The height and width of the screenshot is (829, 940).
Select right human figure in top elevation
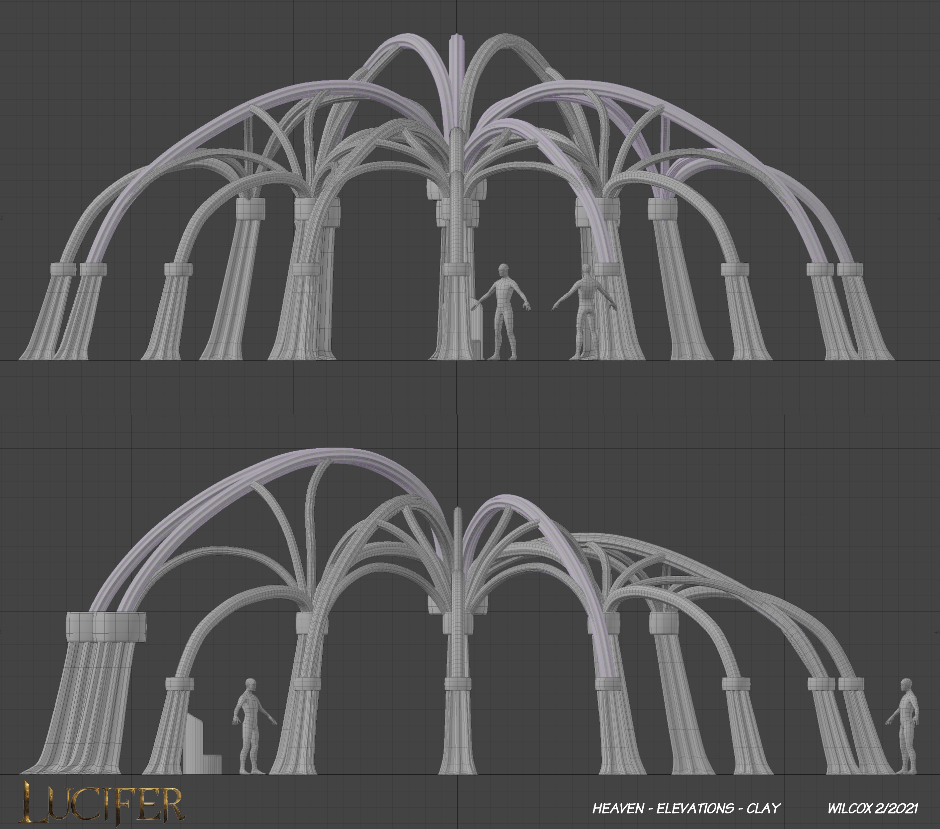587,312
